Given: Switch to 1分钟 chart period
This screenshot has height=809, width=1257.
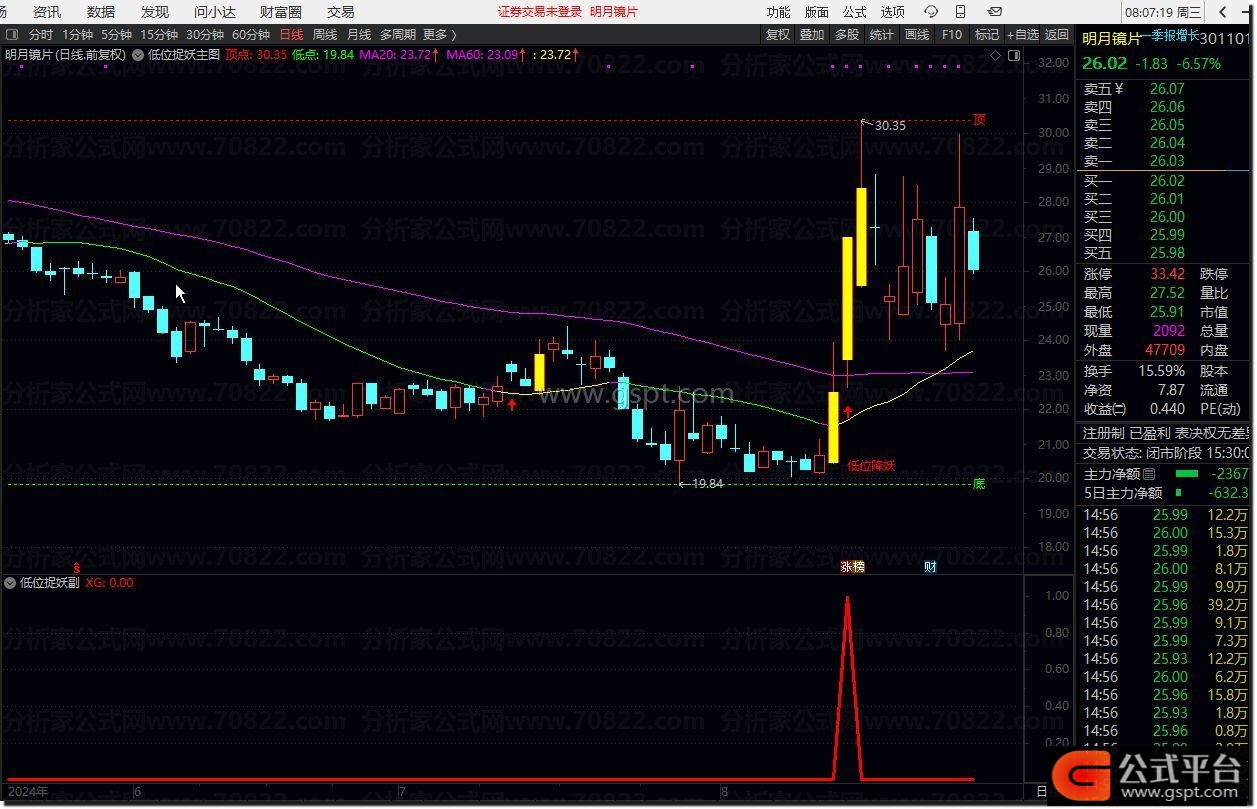Looking at the screenshot, I should 77,34.
